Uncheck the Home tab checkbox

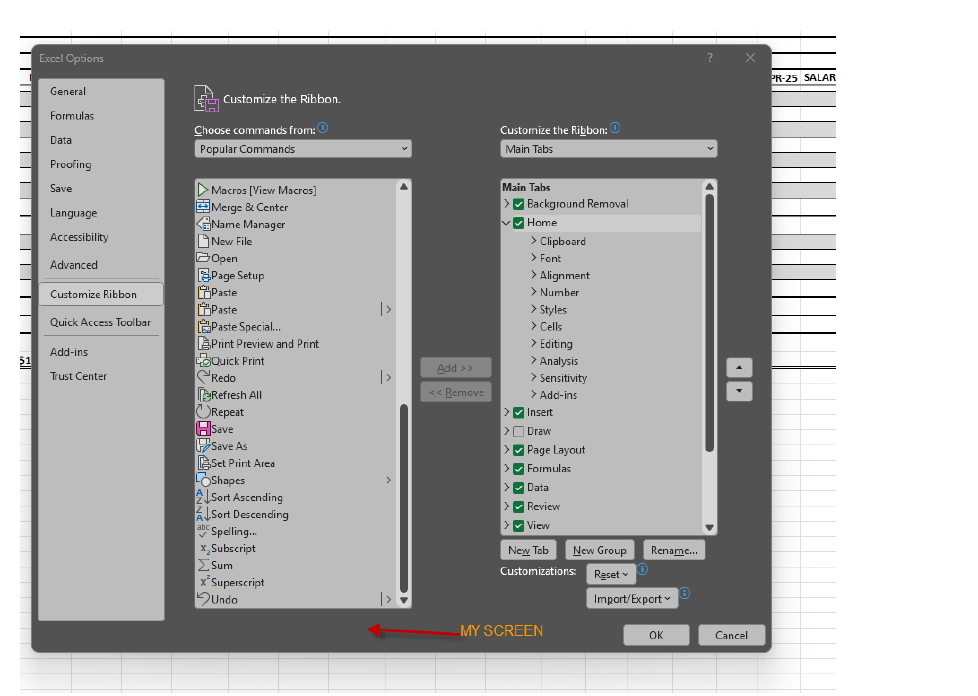(518, 223)
